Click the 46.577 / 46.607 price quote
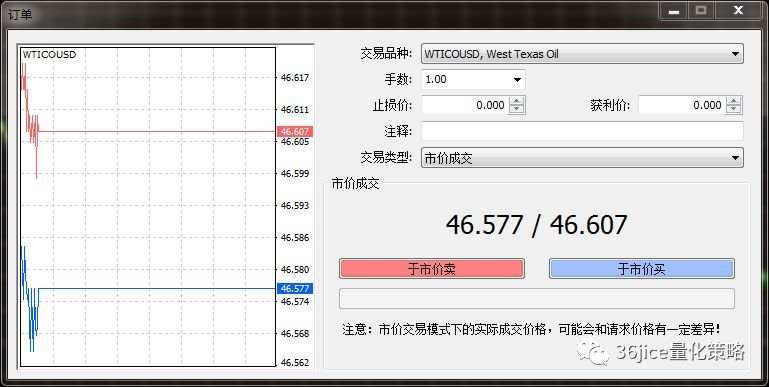Image resolution: width=769 pixels, height=387 pixels. pos(536,225)
